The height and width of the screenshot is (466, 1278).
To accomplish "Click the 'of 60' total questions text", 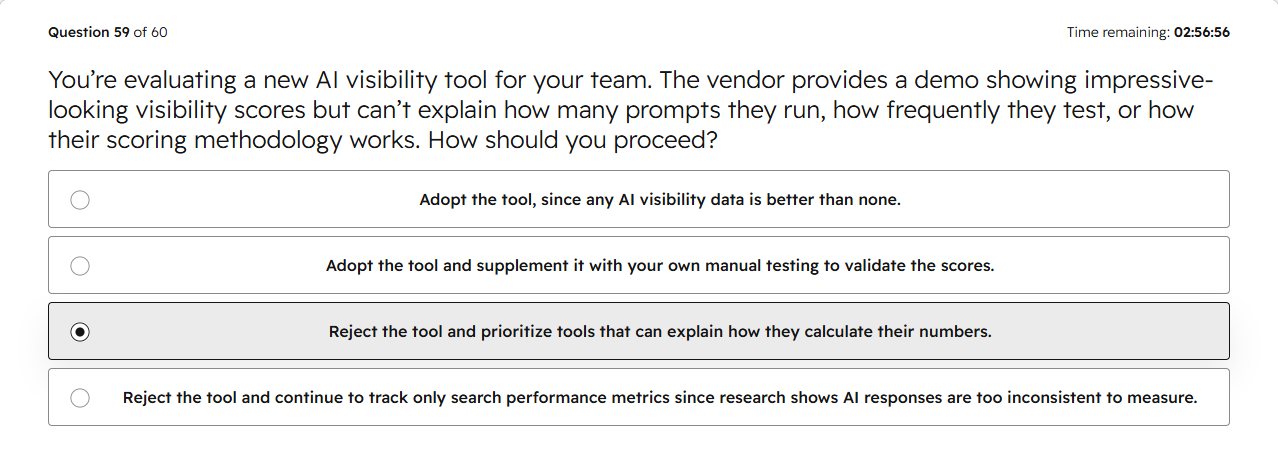I will click(151, 32).
